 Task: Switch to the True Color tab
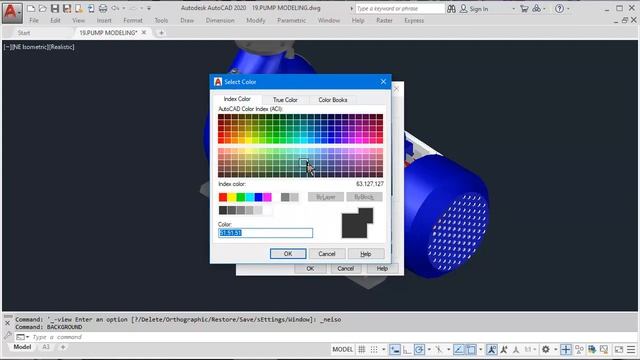[x=285, y=100]
